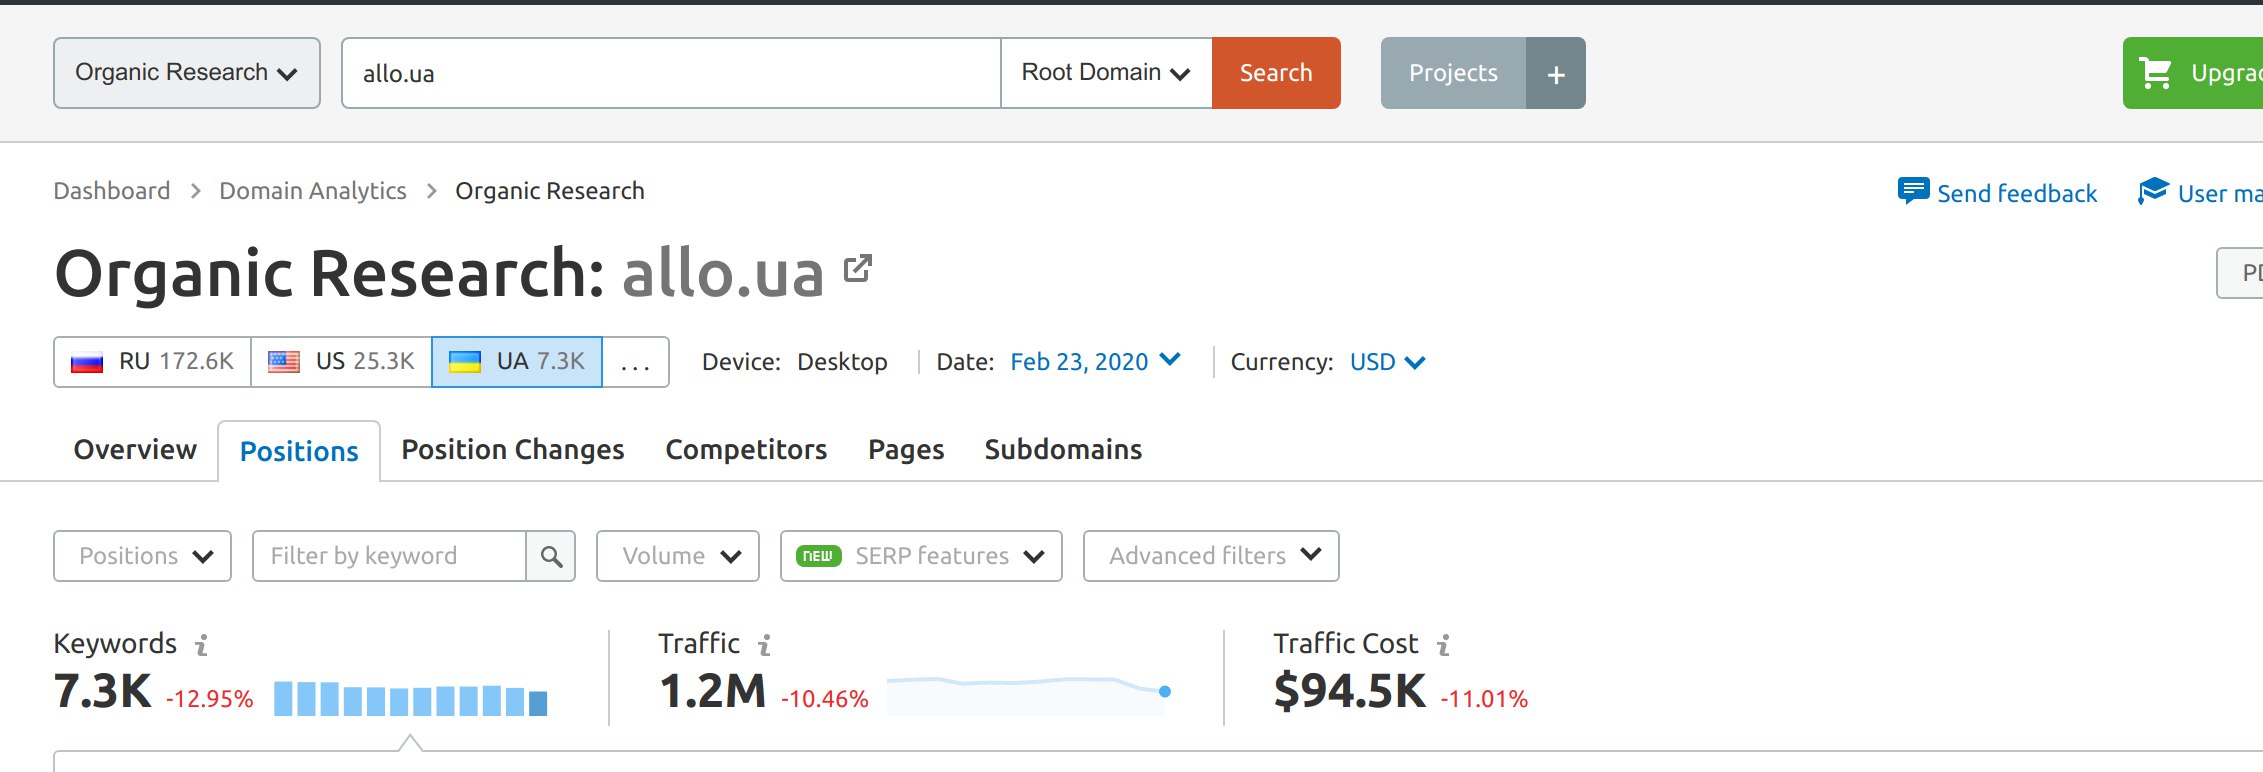The width and height of the screenshot is (2263, 772).
Task: Open the Projects button
Action: [1453, 73]
